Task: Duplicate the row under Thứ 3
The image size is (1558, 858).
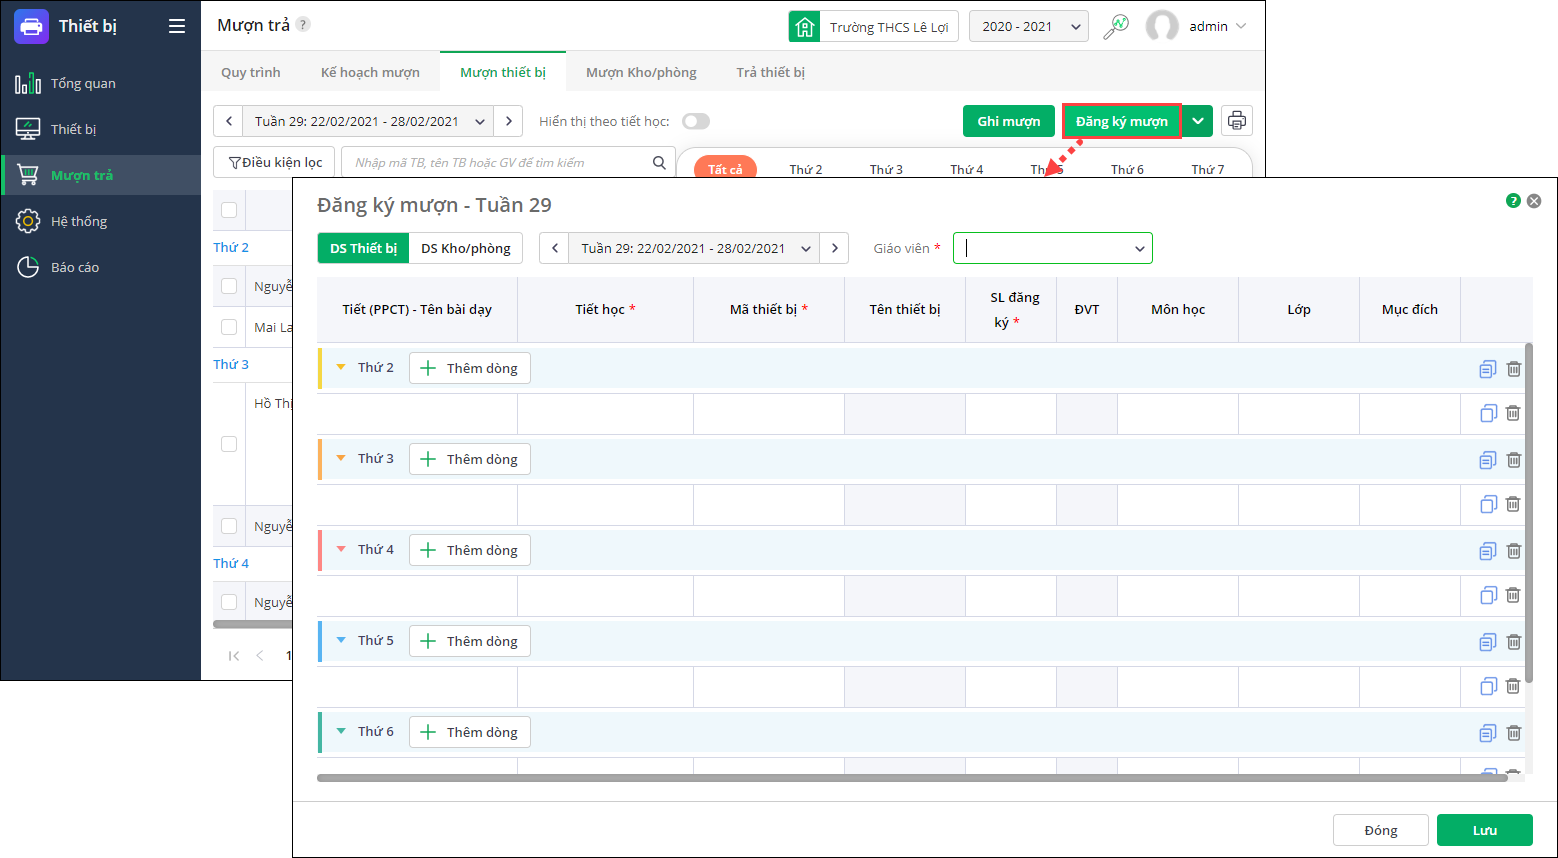Action: pos(1488,504)
